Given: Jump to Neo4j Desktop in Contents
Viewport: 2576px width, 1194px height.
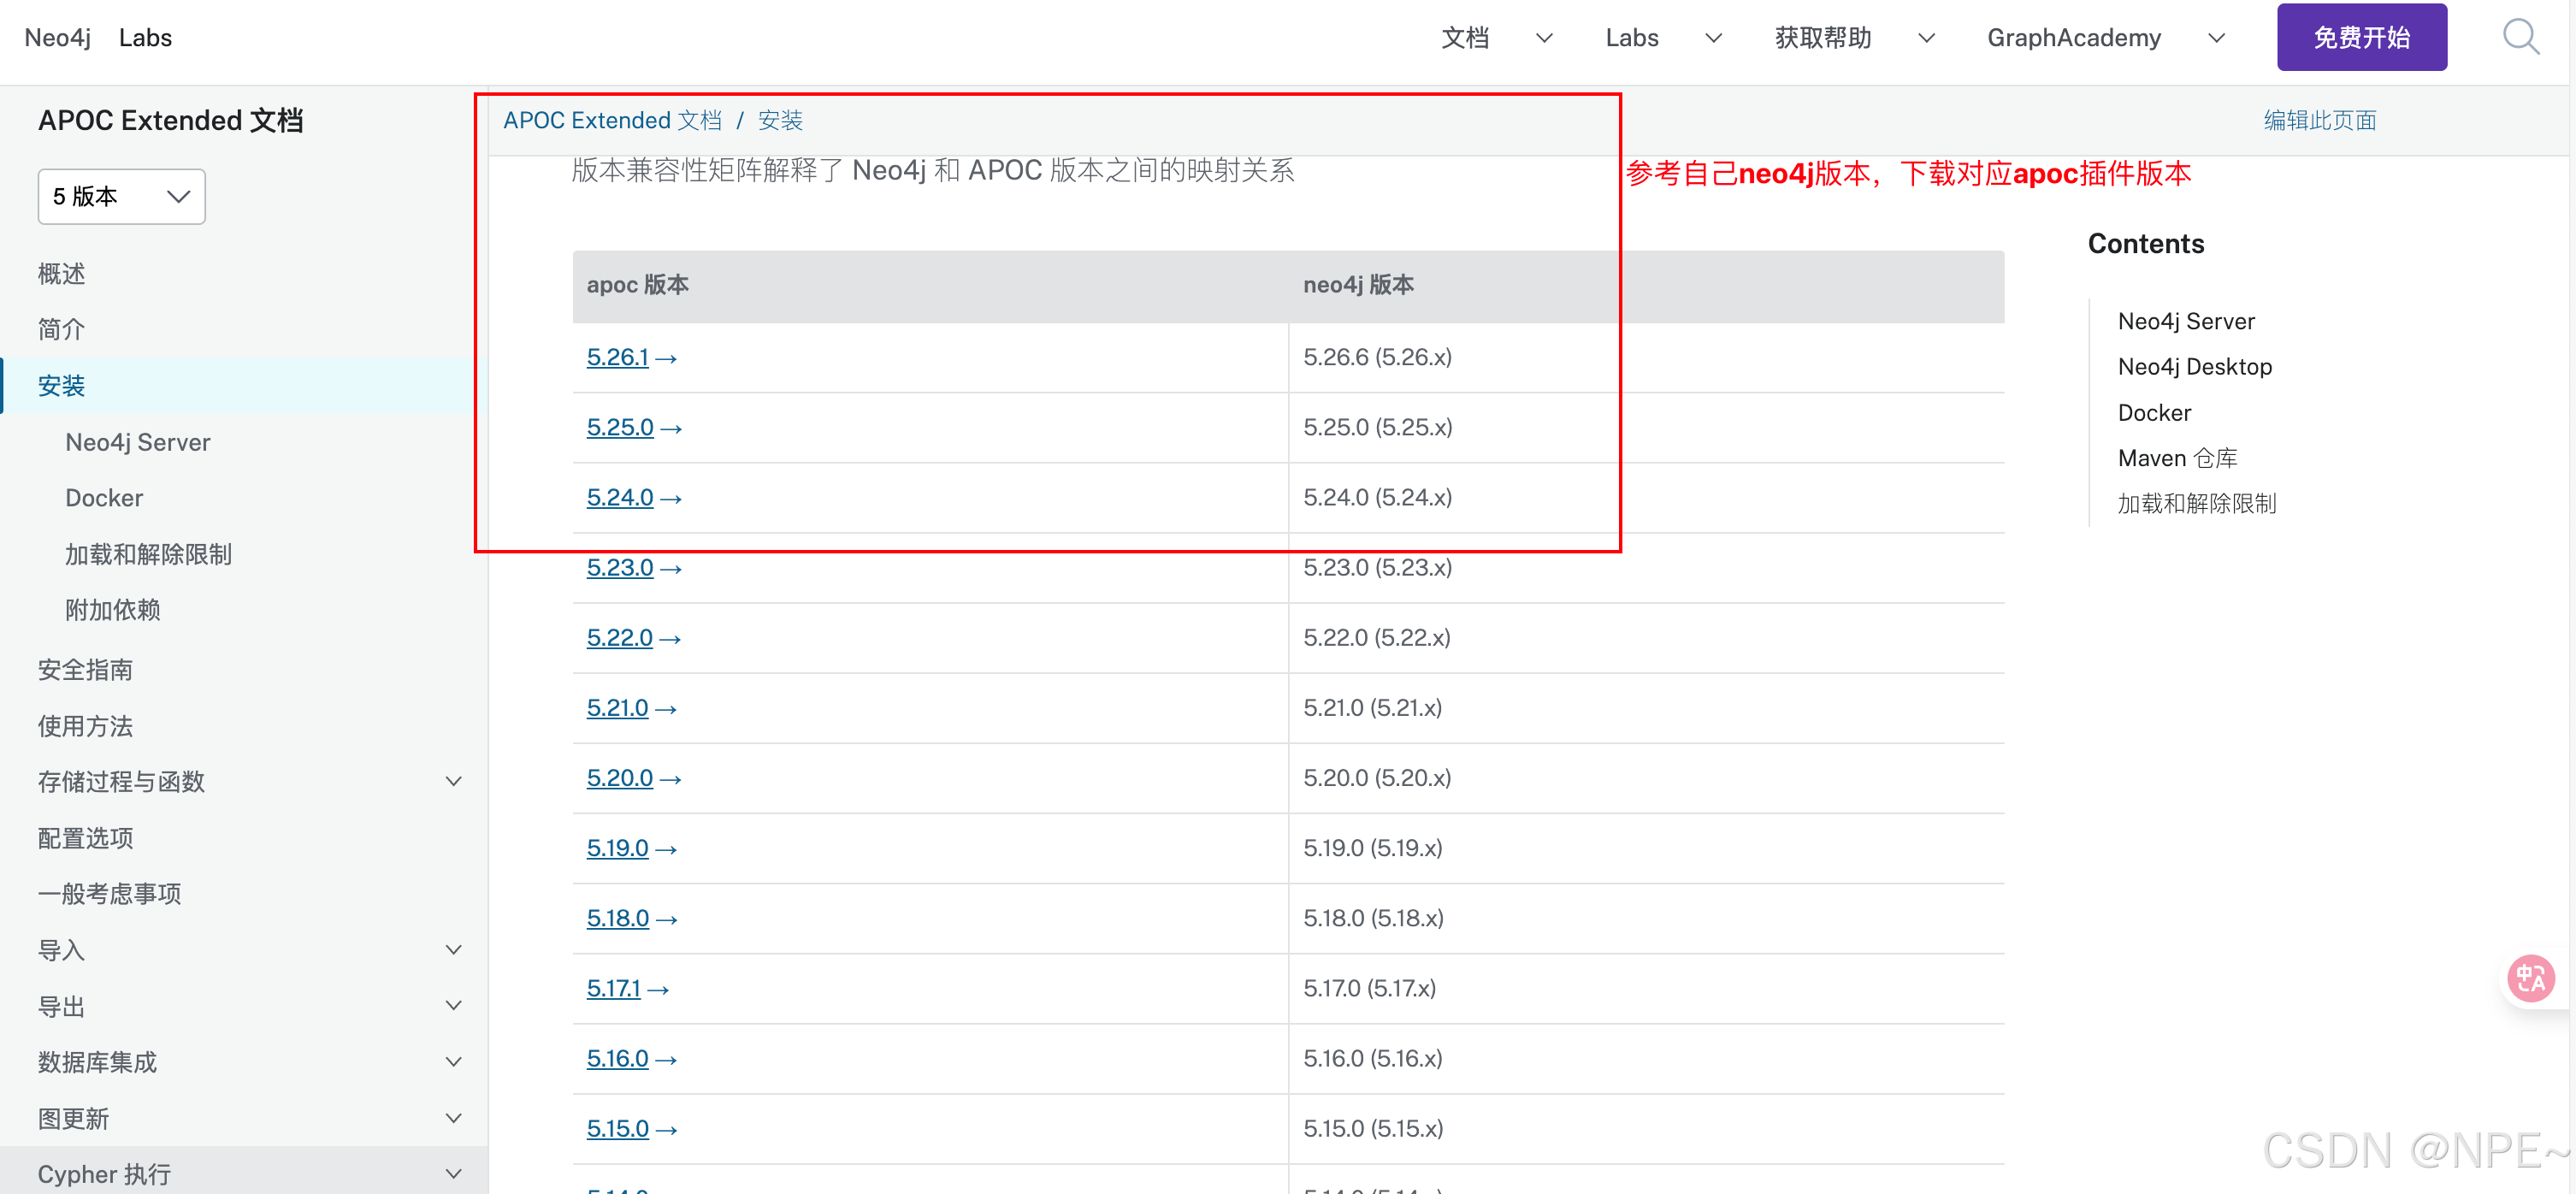Looking at the screenshot, I should tap(2194, 366).
